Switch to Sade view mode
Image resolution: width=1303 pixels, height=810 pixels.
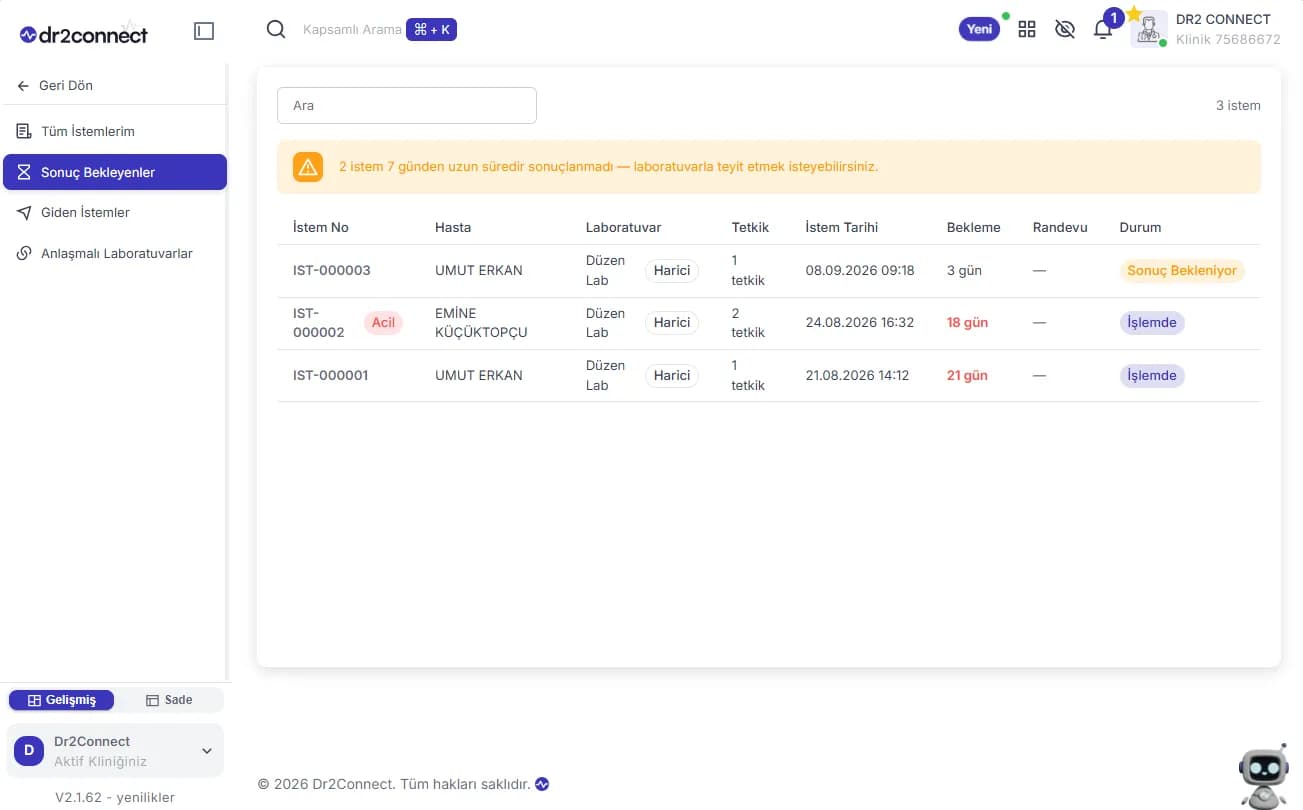point(169,700)
